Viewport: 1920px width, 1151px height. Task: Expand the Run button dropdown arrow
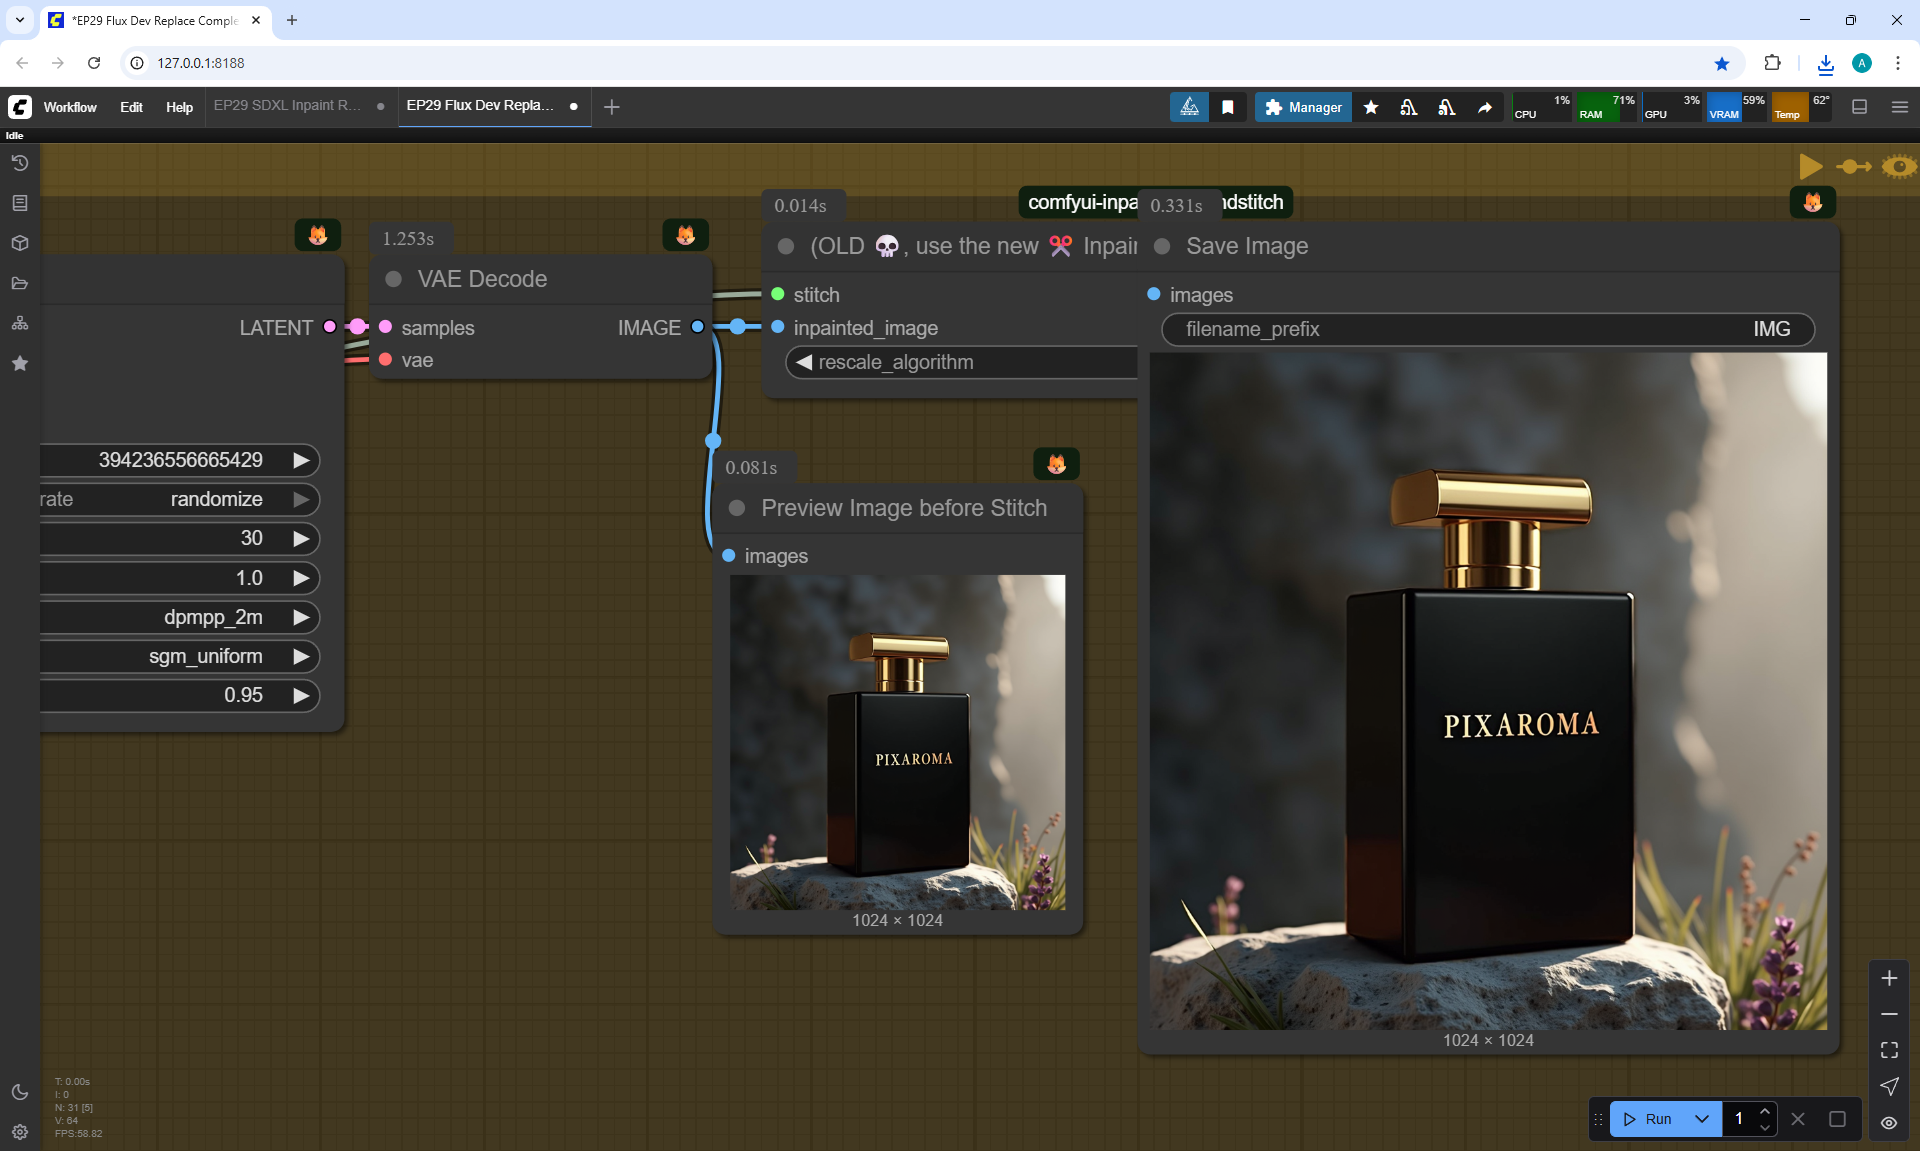click(x=1702, y=1119)
